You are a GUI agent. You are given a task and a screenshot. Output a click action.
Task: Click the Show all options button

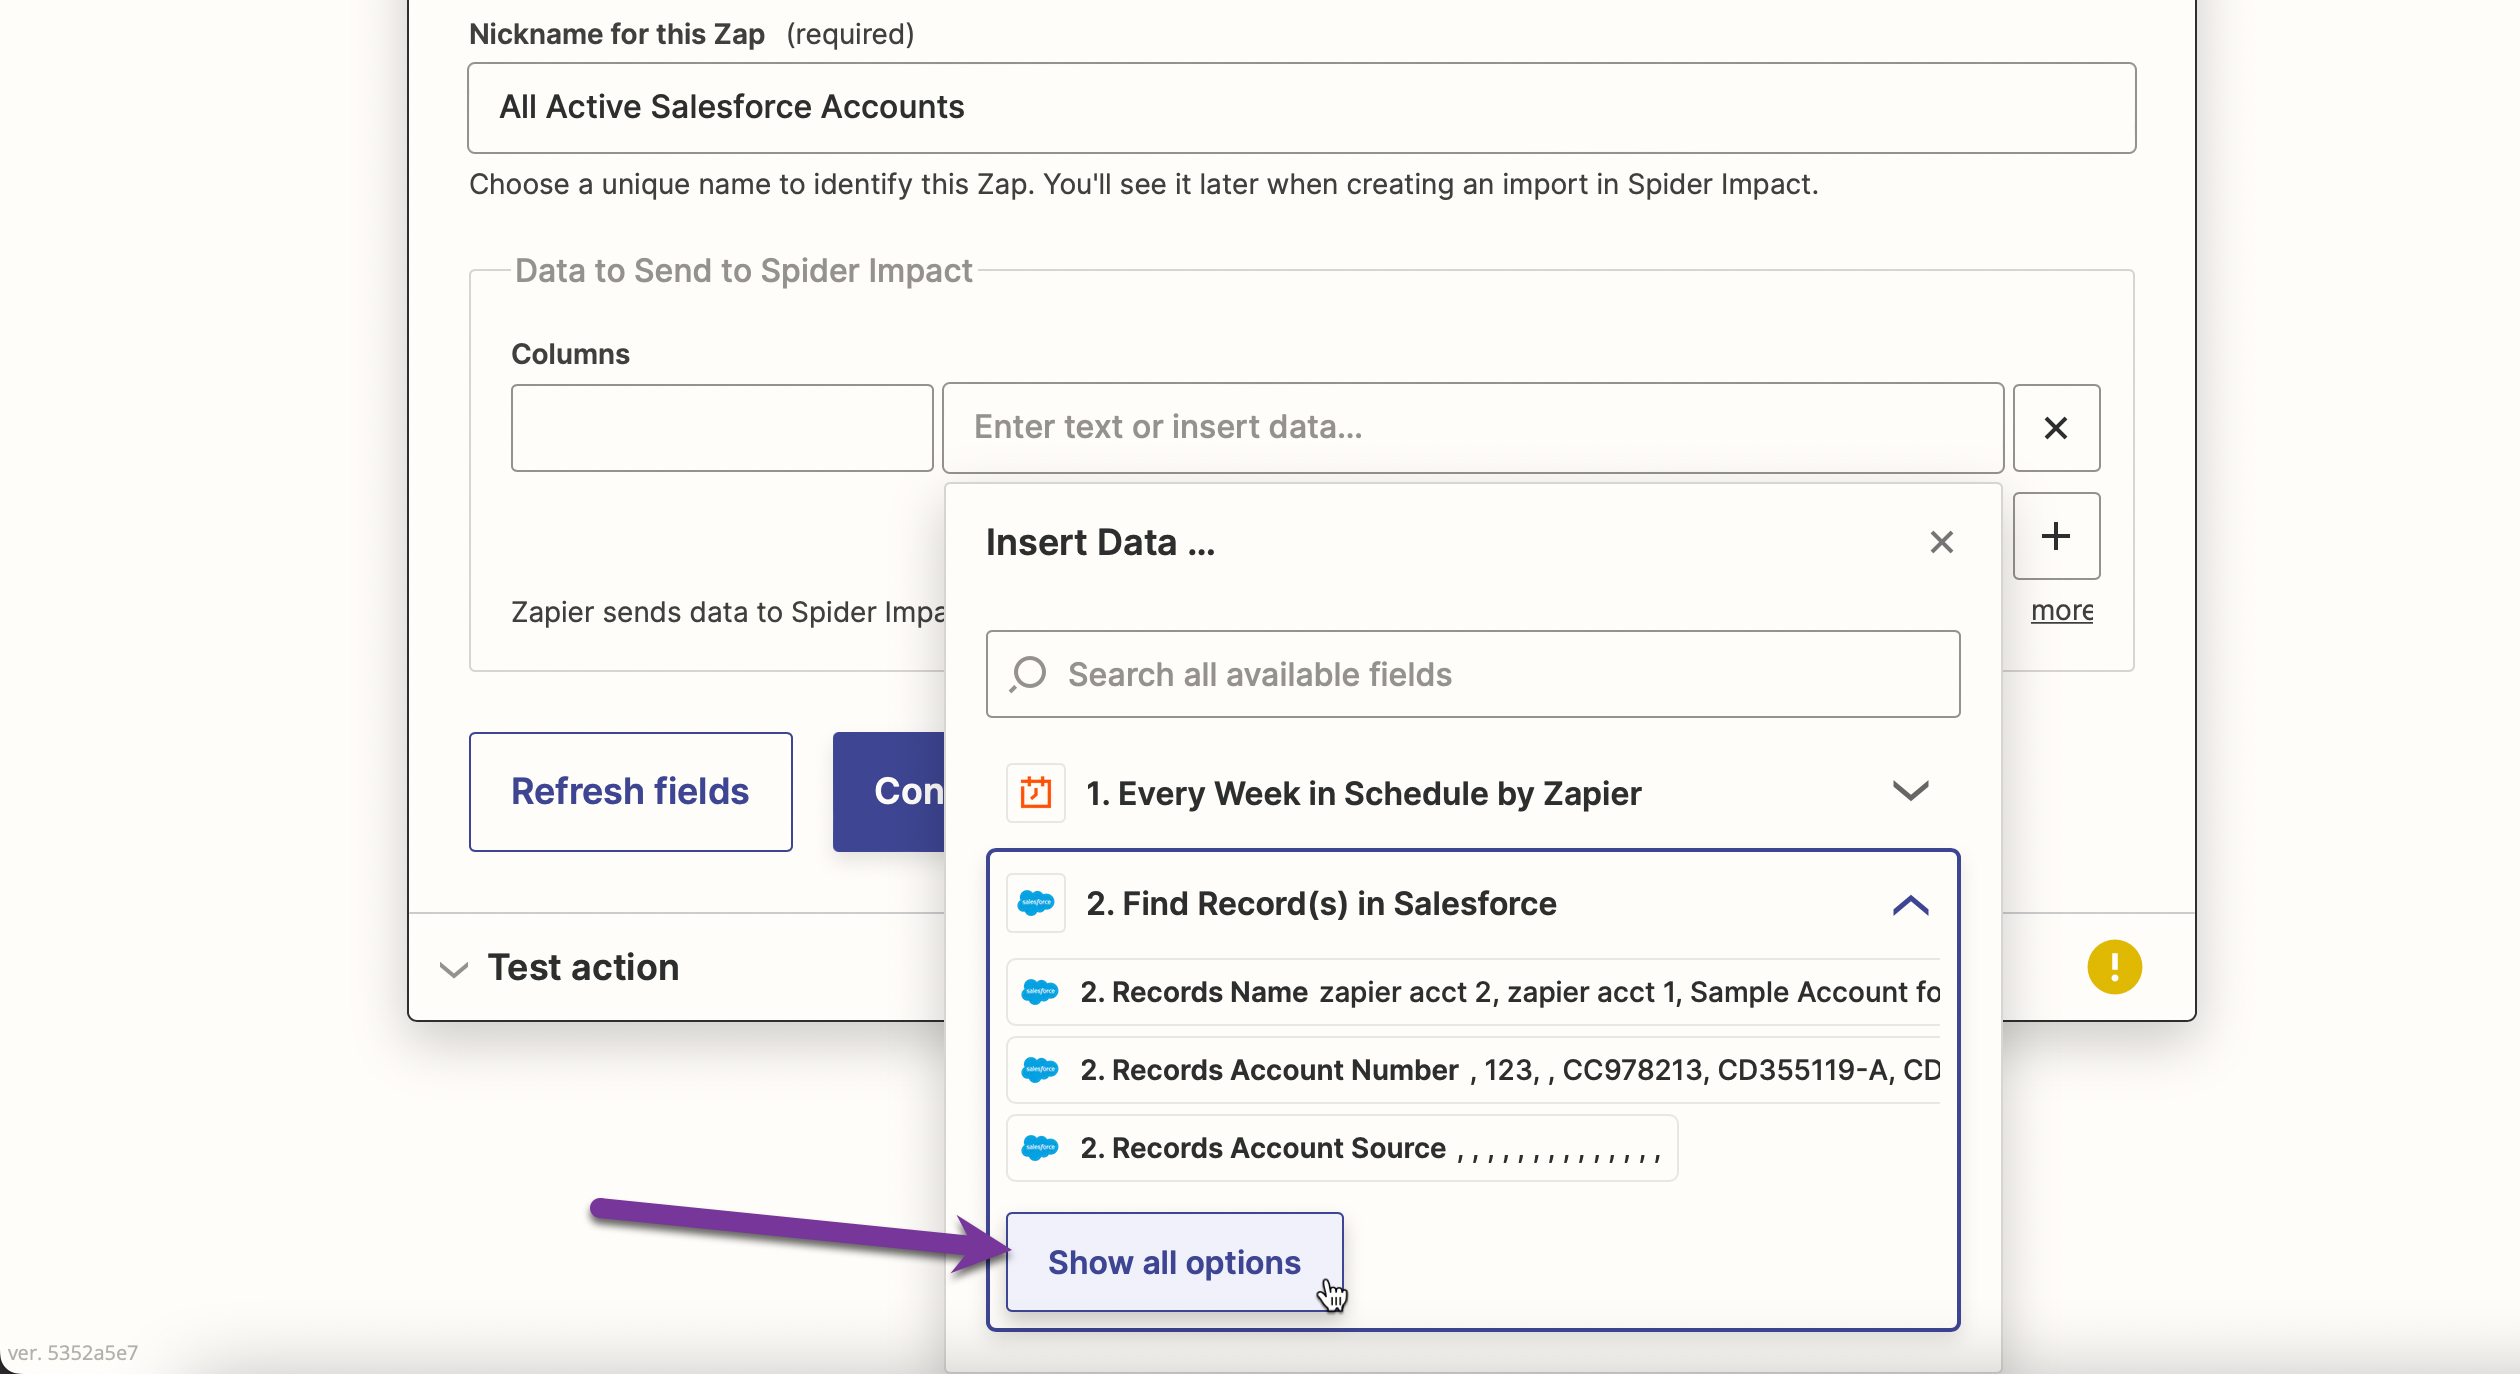click(1174, 1262)
